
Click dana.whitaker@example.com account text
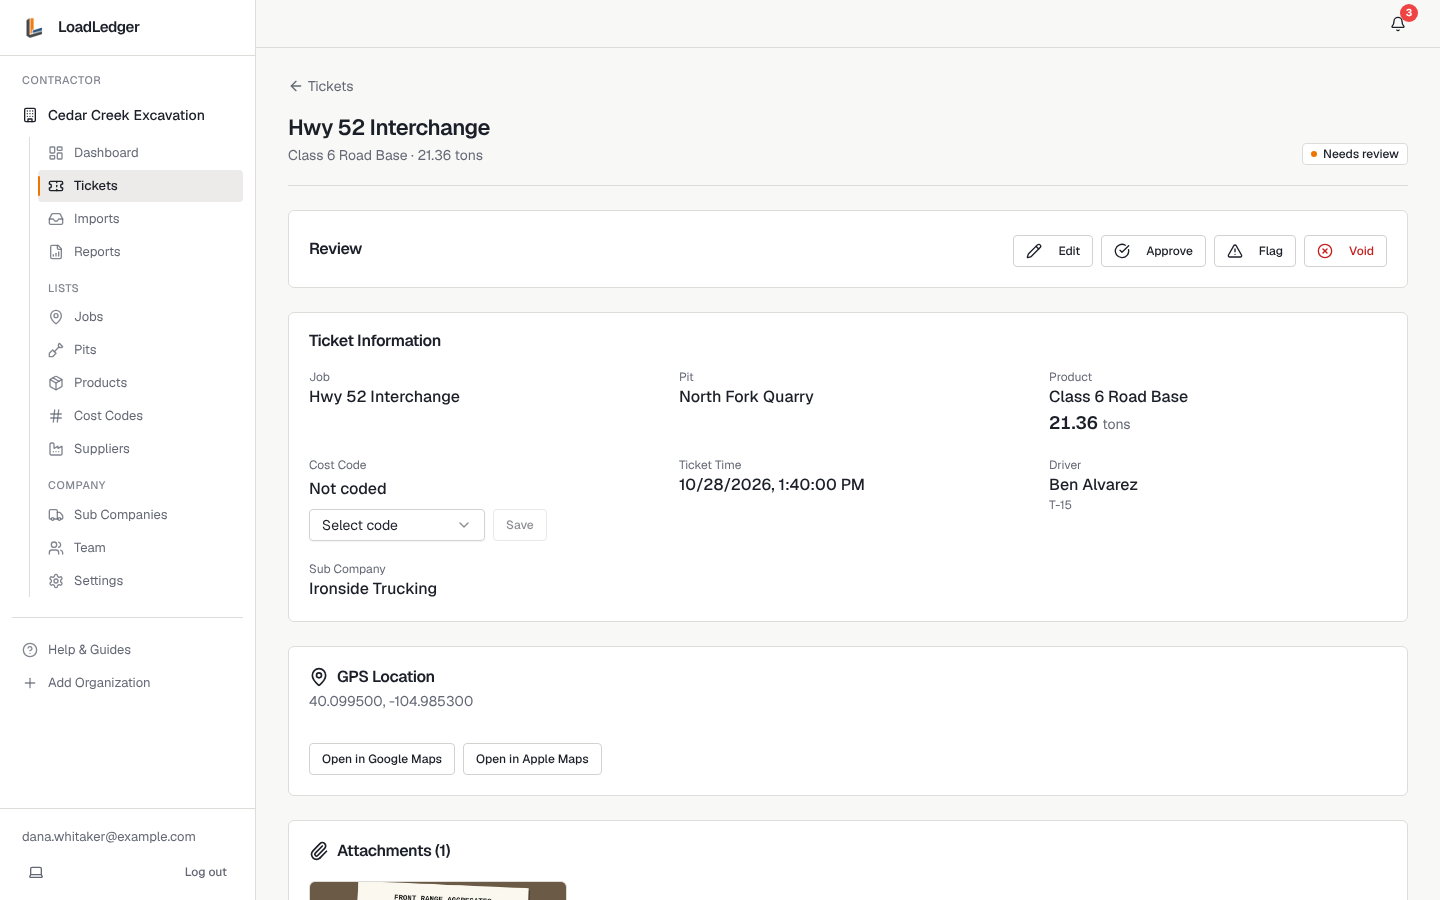pos(109,837)
